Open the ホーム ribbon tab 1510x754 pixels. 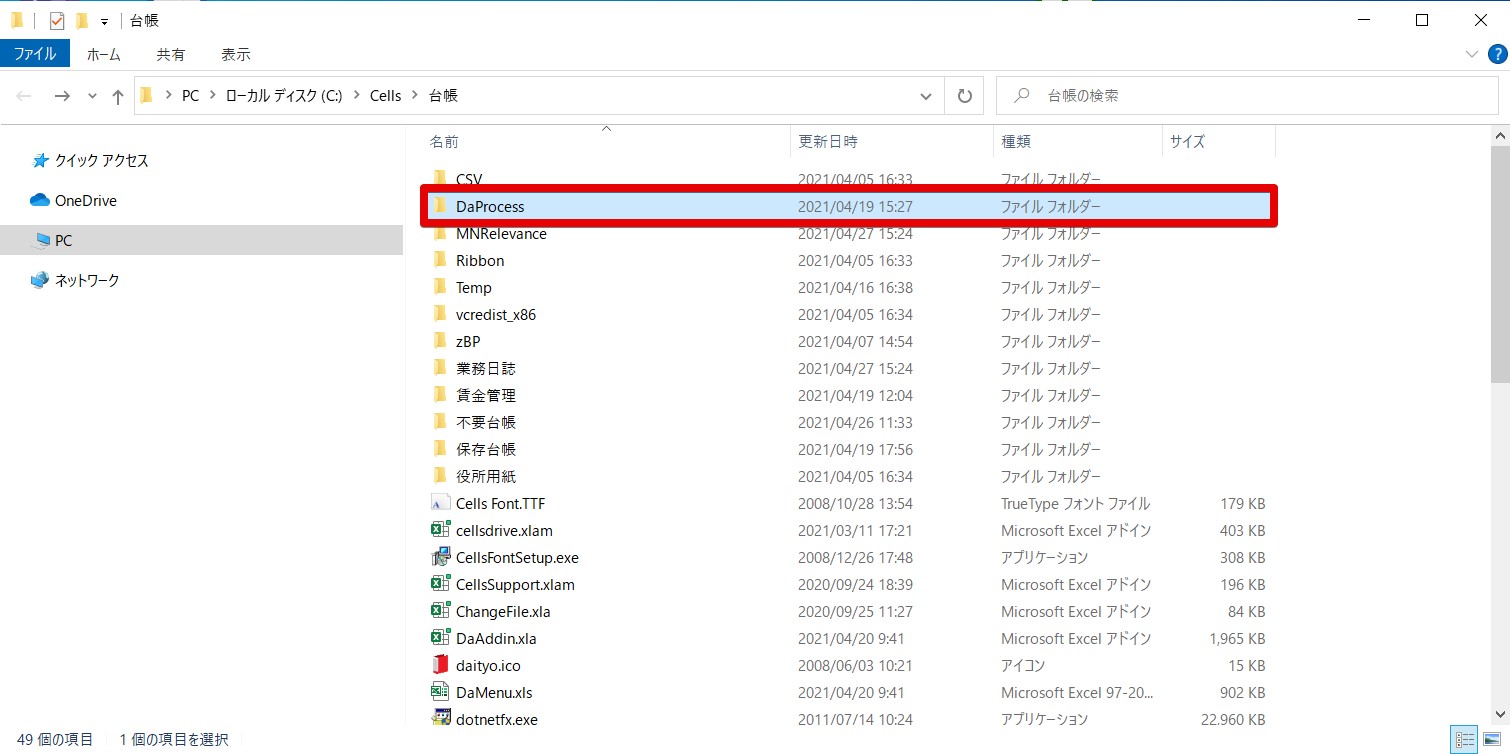pyautogui.click(x=104, y=54)
